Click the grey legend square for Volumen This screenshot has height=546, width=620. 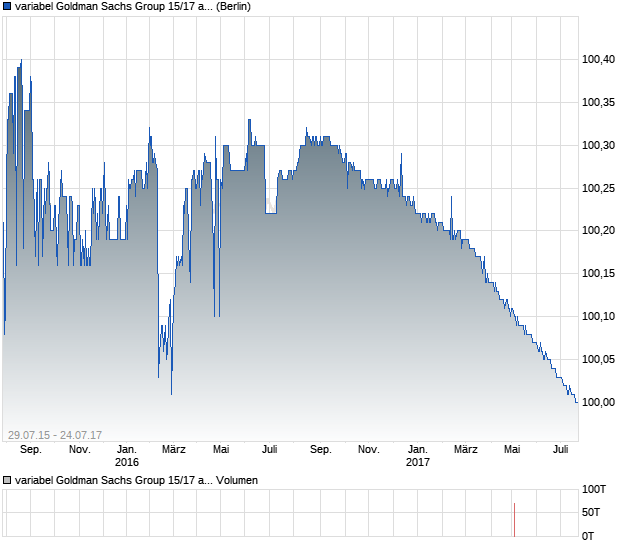pos(7,480)
